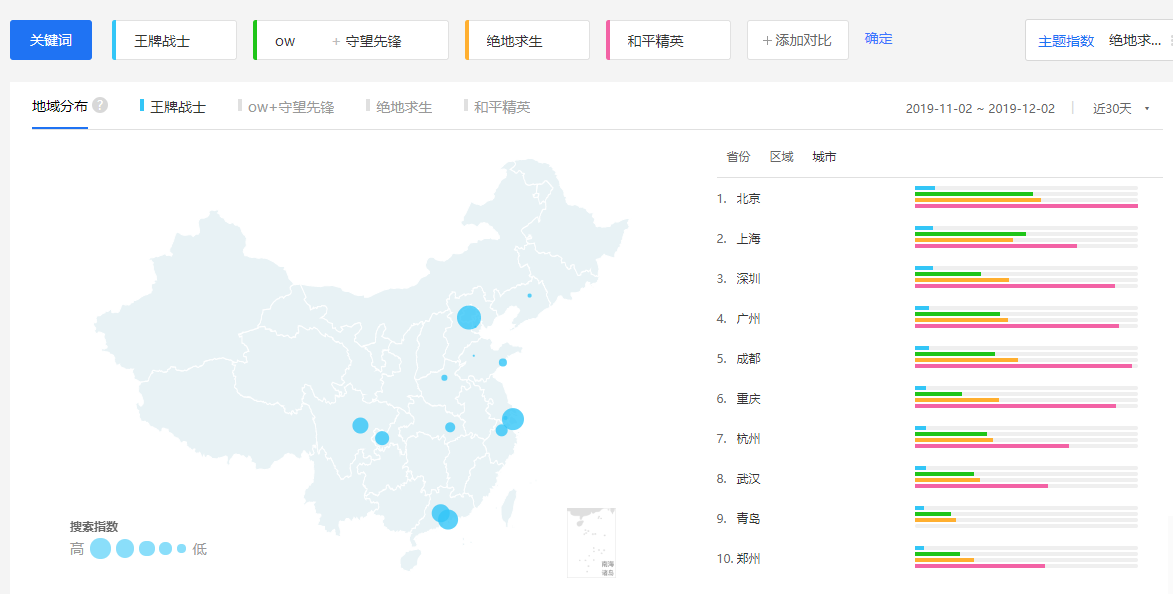Select the 王牌战士 keyword box
Viewport: 1173px width, 594px height.
pyautogui.click(x=174, y=40)
